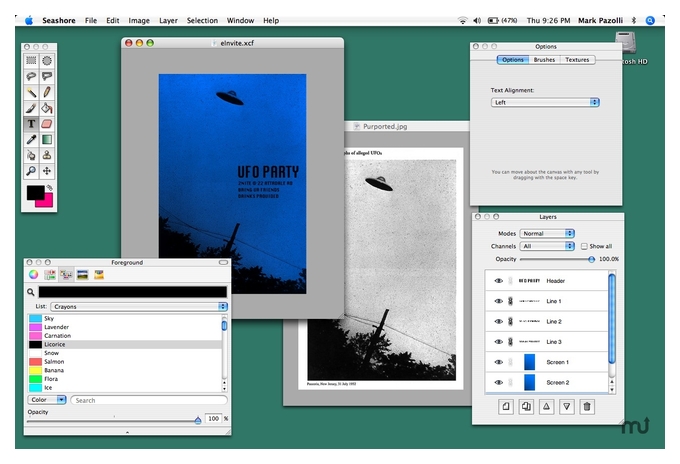Select the Magic Wand tool
The image size is (680, 464).
pos(31,92)
